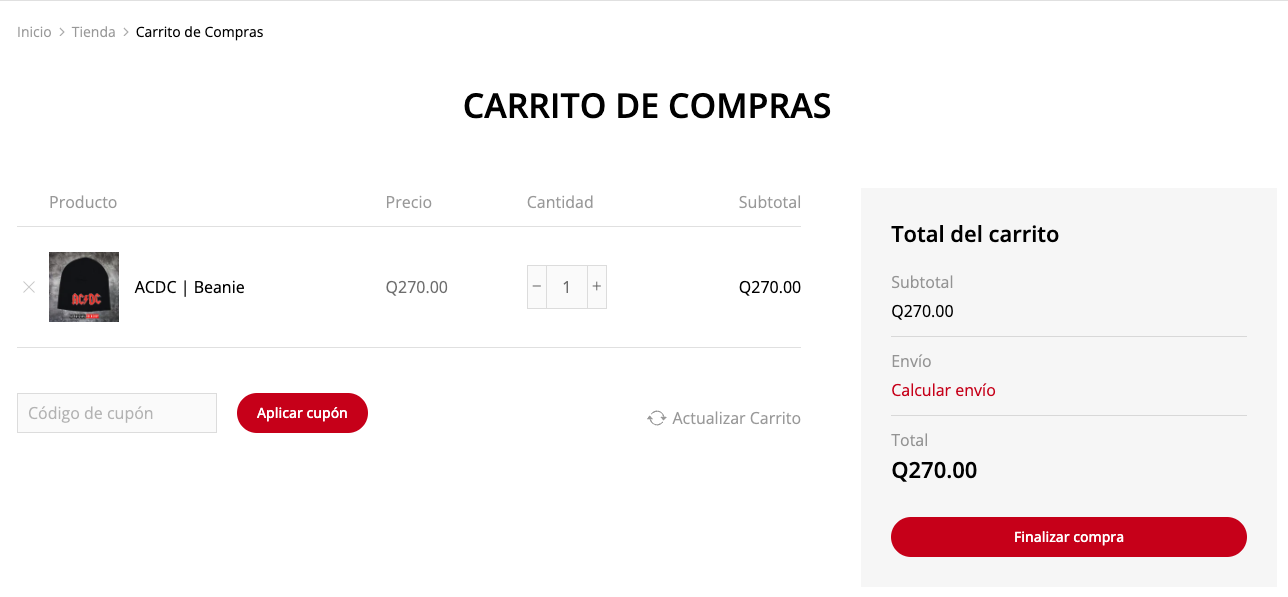Open the ACDC Beanie product thumbnail
Image resolution: width=1288 pixels, height=597 pixels.
click(x=84, y=287)
